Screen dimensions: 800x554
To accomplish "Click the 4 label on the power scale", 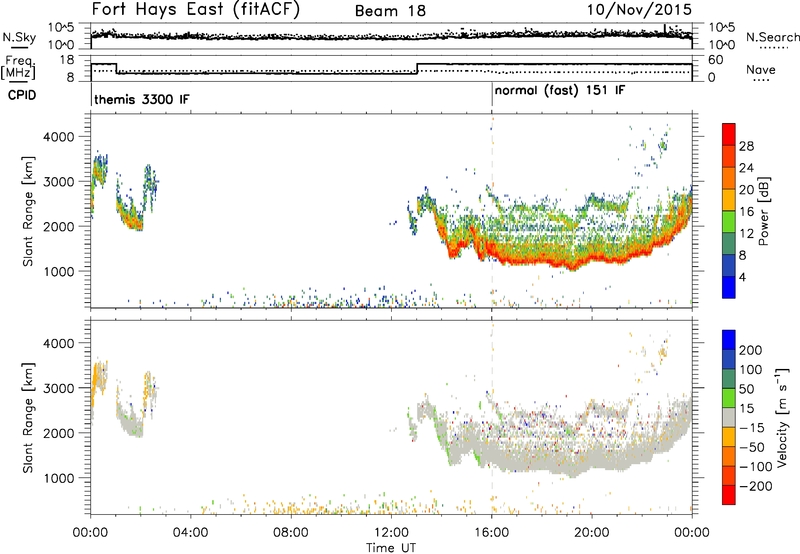I will [743, 277].
